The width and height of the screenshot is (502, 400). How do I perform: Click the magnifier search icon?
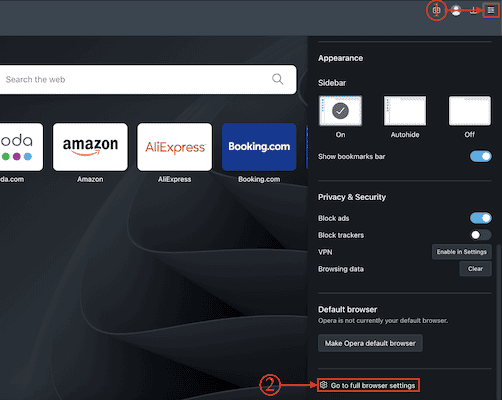coord(277,79)
